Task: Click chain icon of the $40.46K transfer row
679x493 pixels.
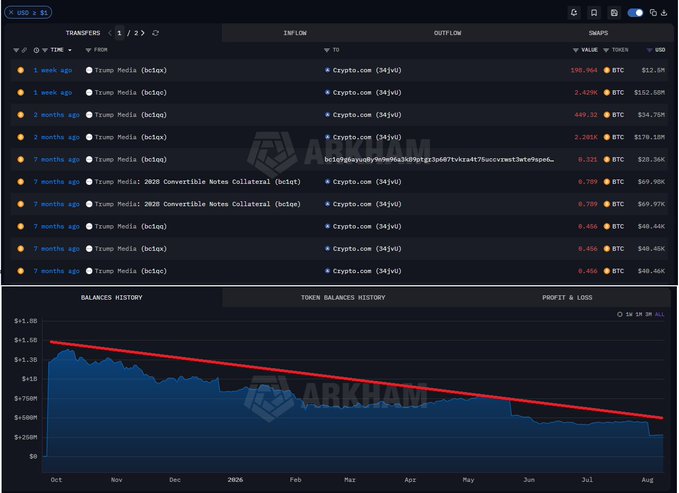Action: (x=20, y=271)
